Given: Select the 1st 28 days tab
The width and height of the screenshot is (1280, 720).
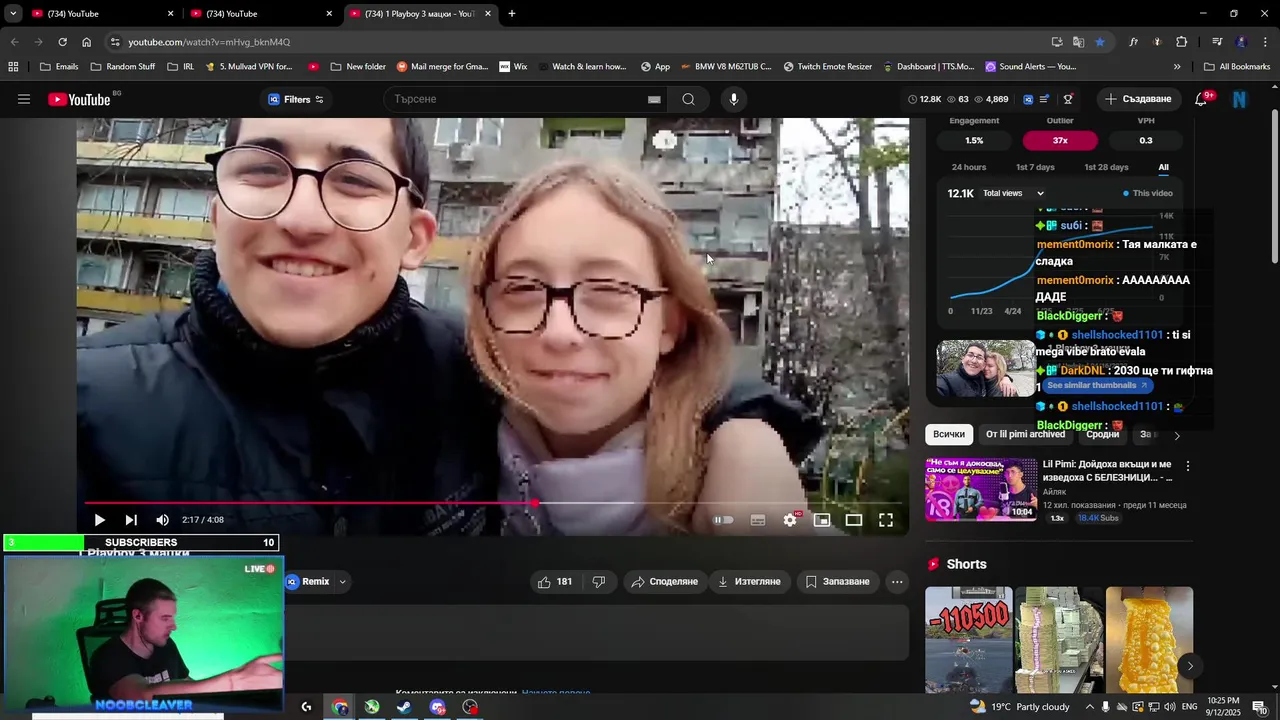Looking at the screenshot, I should tap(1106, 167).
